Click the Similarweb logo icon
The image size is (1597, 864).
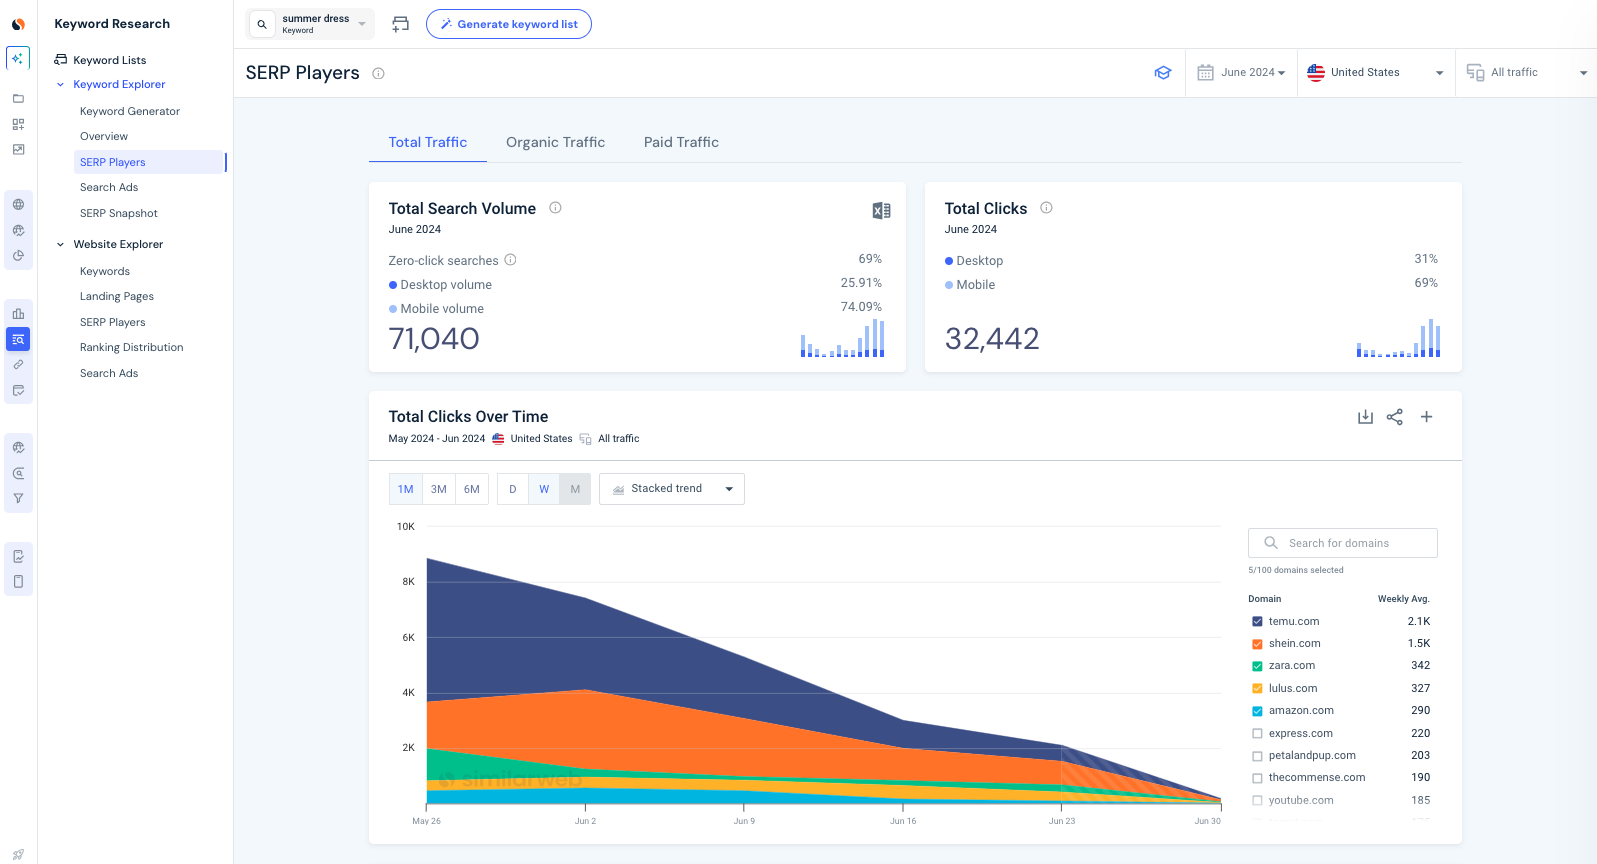pyautogui.click(x=18, y=24)
